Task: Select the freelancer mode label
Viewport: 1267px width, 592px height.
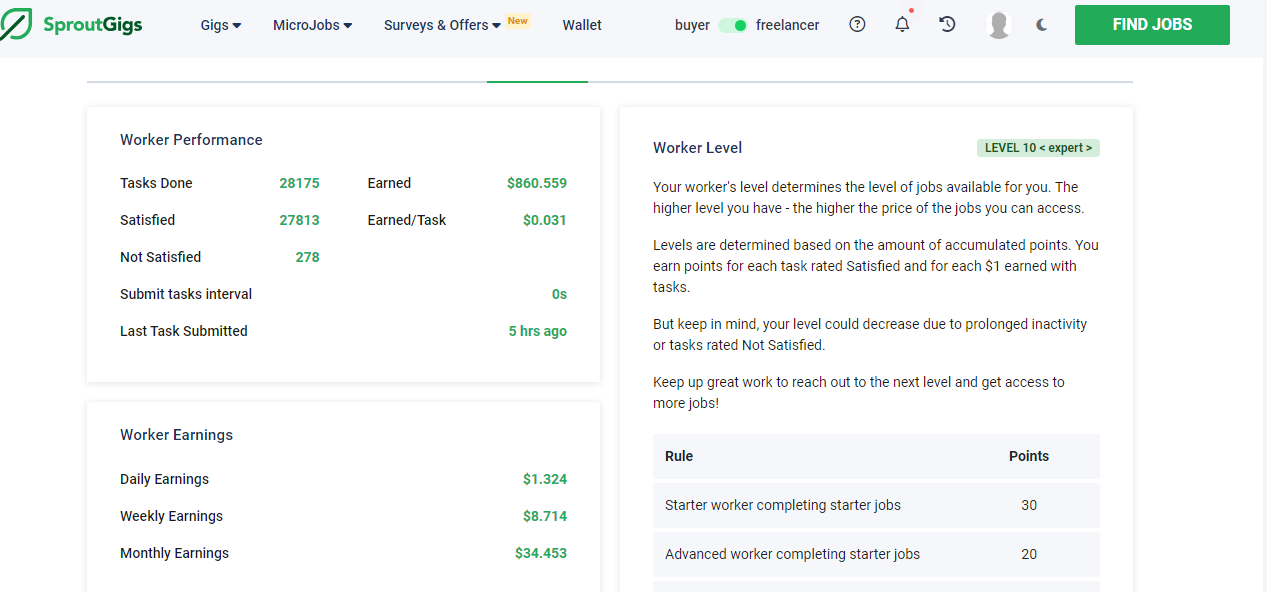Action: click(787, 25)
